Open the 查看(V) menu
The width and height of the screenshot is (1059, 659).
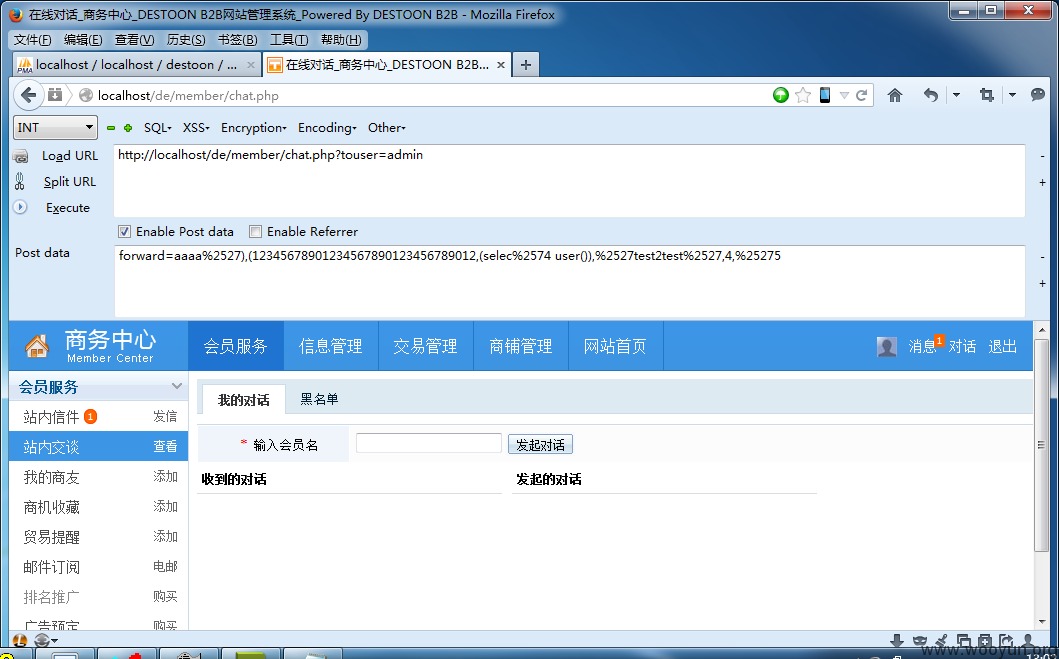click(134, 40)
